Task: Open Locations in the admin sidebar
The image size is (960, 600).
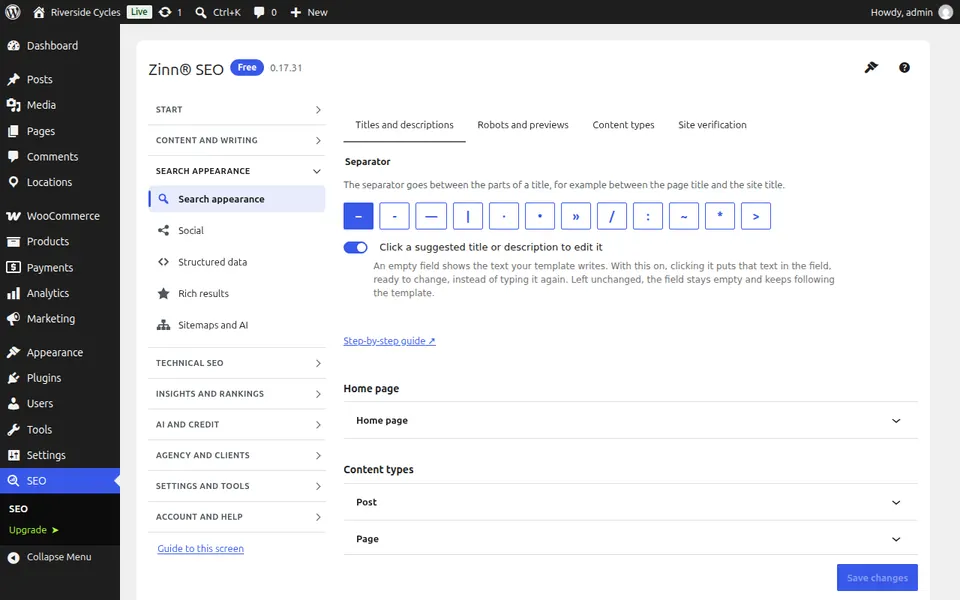Action: 60,182
